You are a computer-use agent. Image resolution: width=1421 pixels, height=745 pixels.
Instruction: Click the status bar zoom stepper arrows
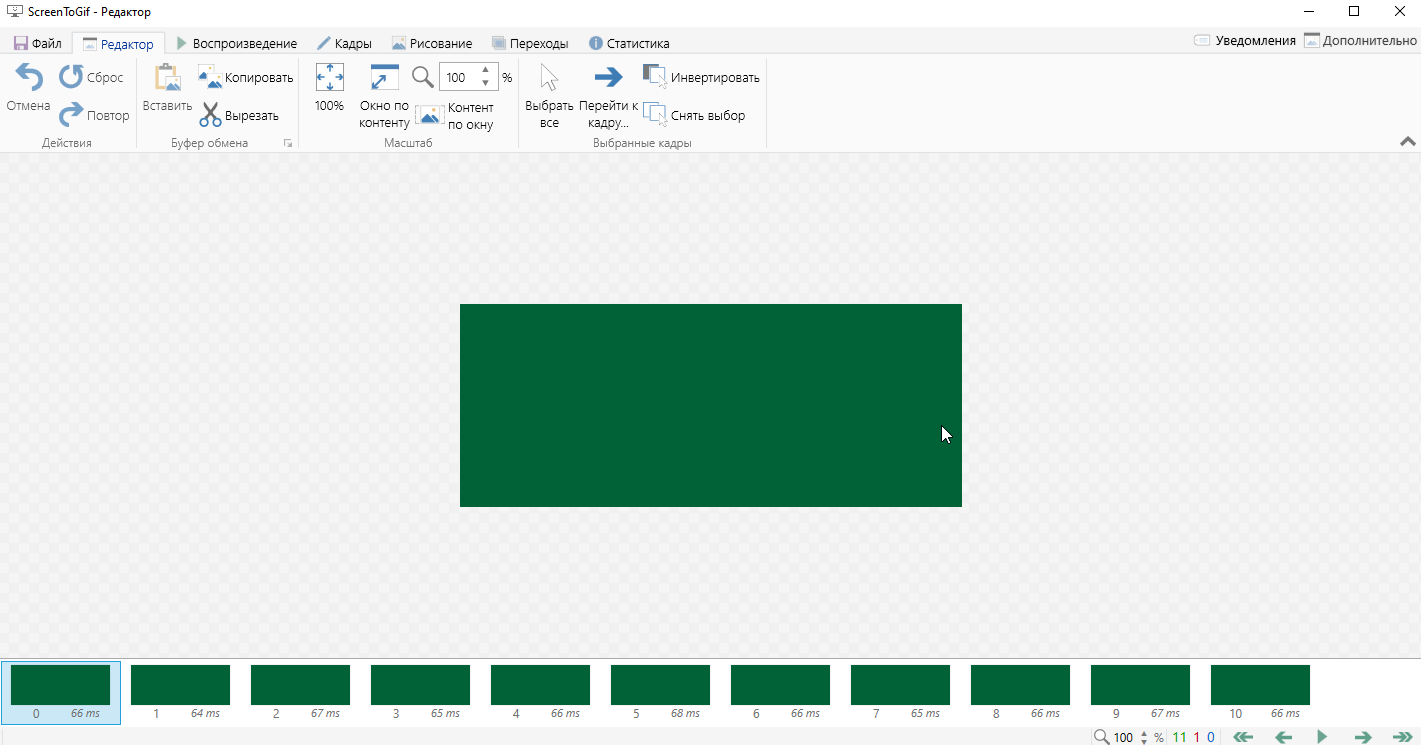coord(1144,737)
